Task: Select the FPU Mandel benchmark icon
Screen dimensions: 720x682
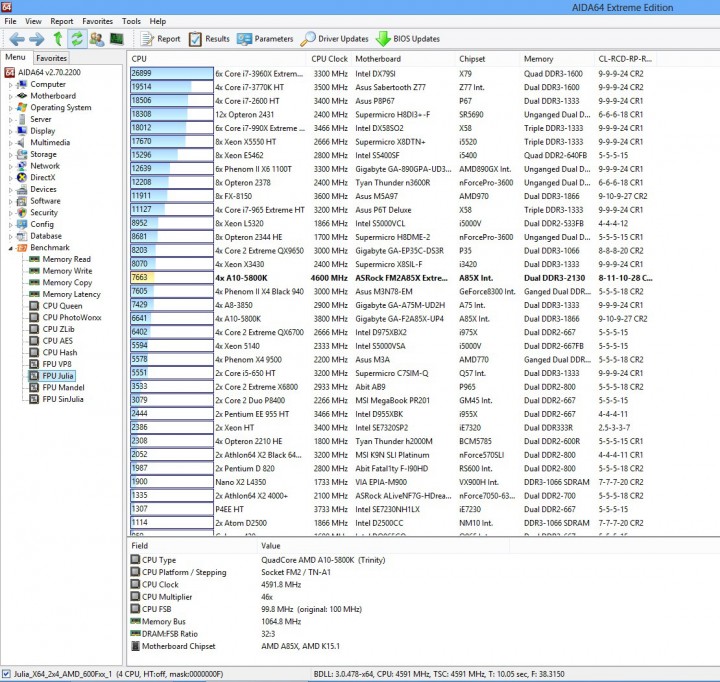Action: pyautogui.click(x=34, y=388)
